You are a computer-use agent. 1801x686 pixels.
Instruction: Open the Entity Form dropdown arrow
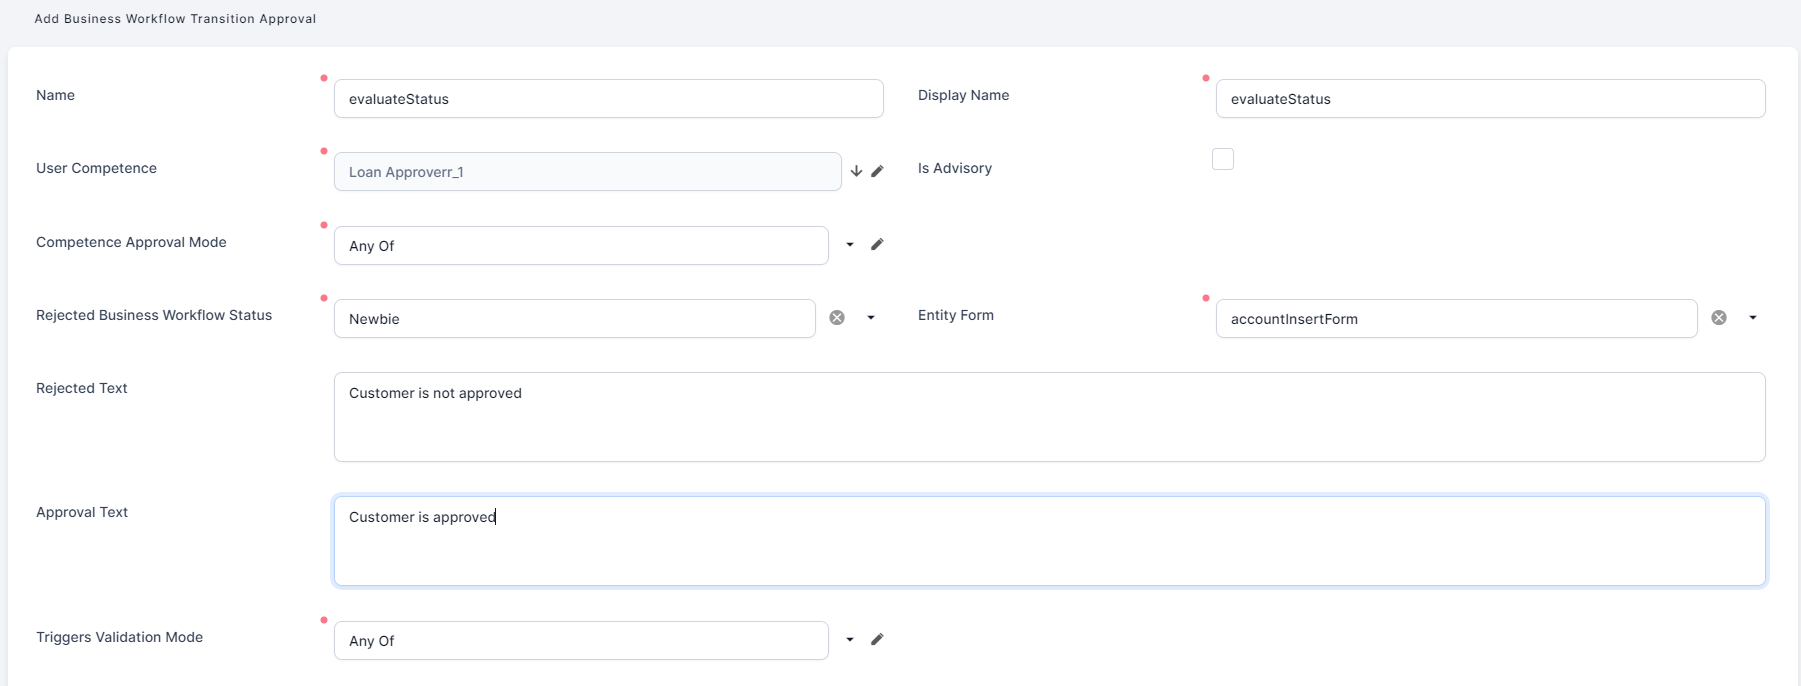1753,318
